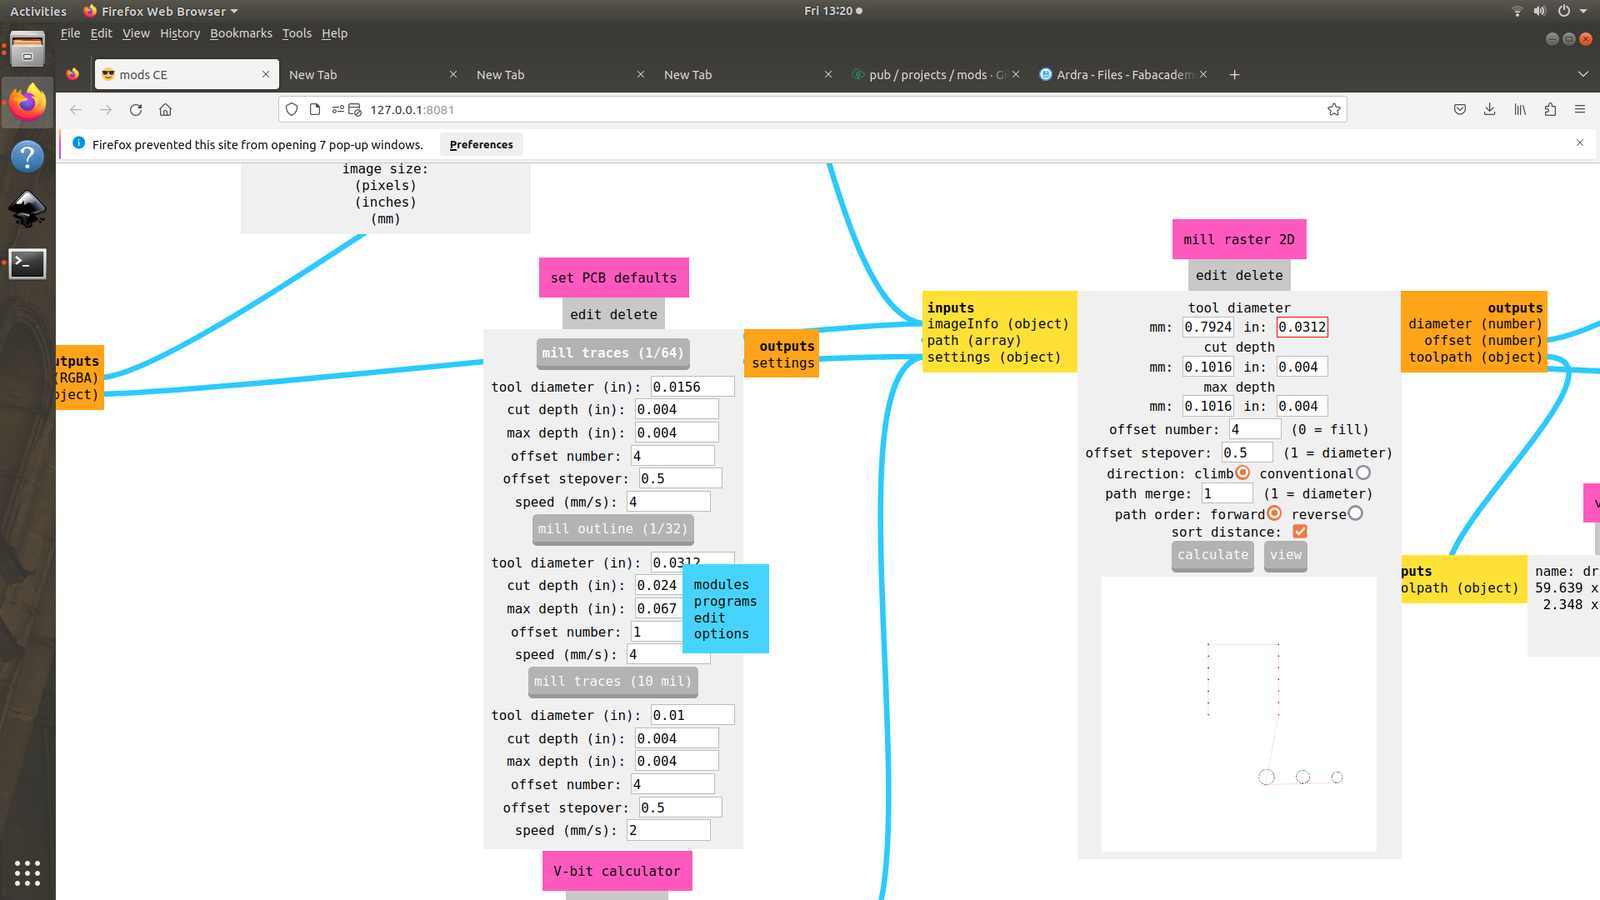
Task: Open Terminal from the dock
Action: tap(27, 264)
